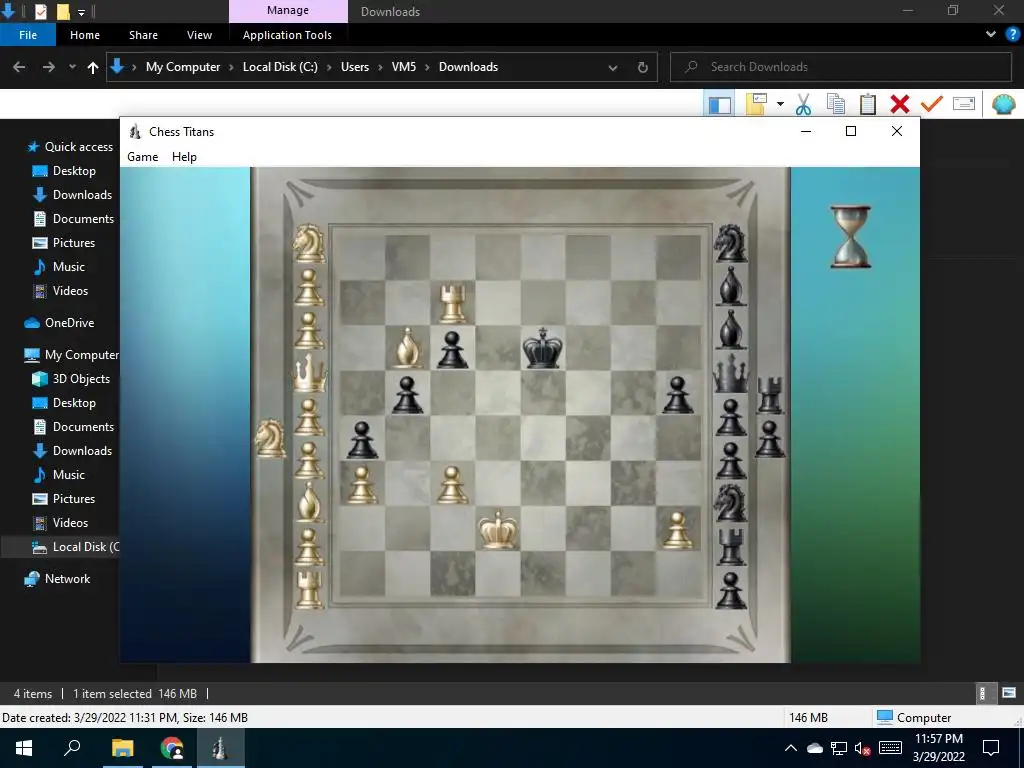This screenshot has width=1024, height=768.
Task: Click Local Disk (C:) in the breadcrumb
Action: click(280, 67)
